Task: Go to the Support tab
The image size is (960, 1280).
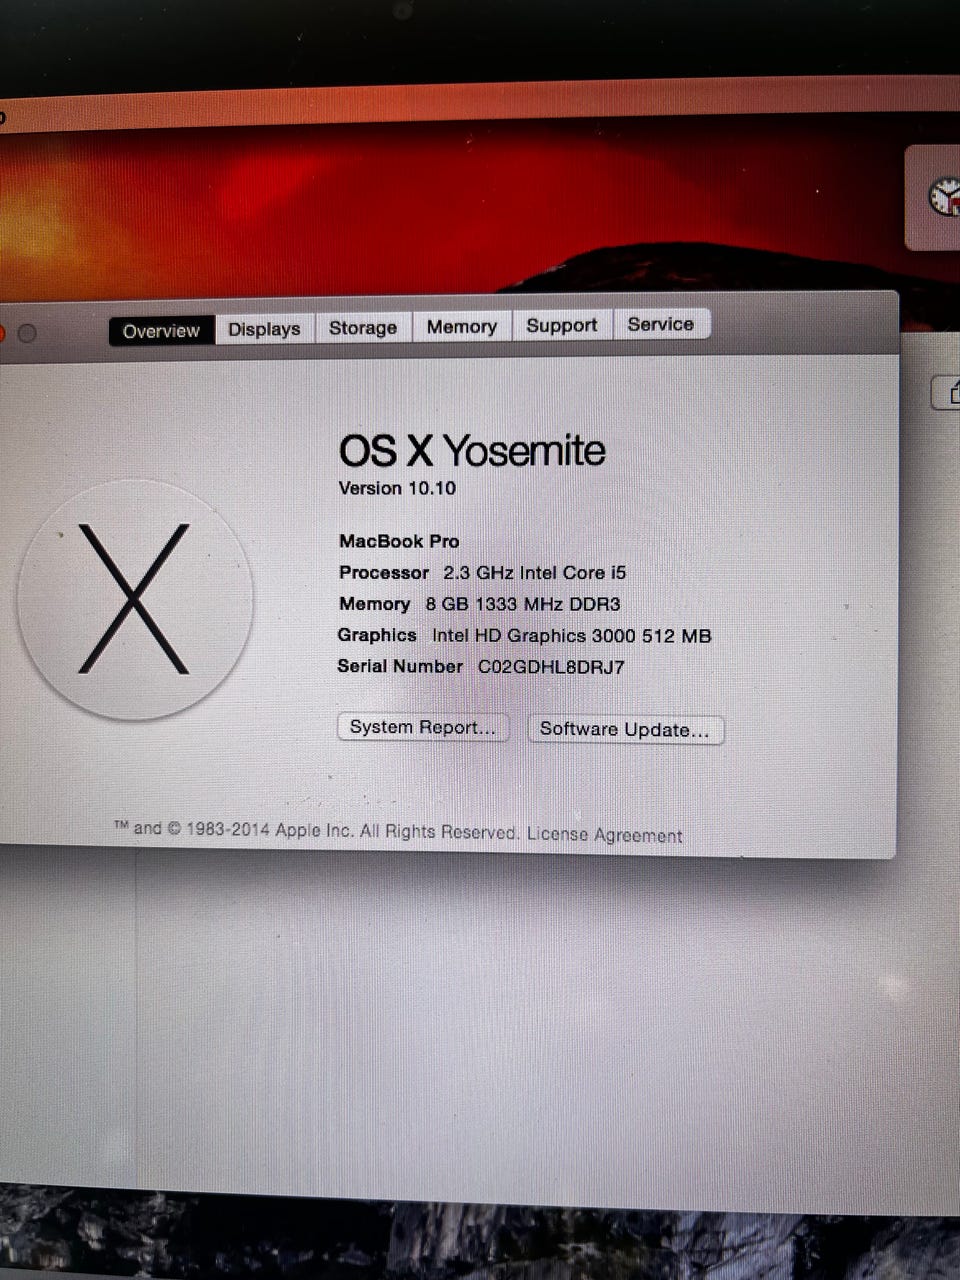Action: coord(562,325)
